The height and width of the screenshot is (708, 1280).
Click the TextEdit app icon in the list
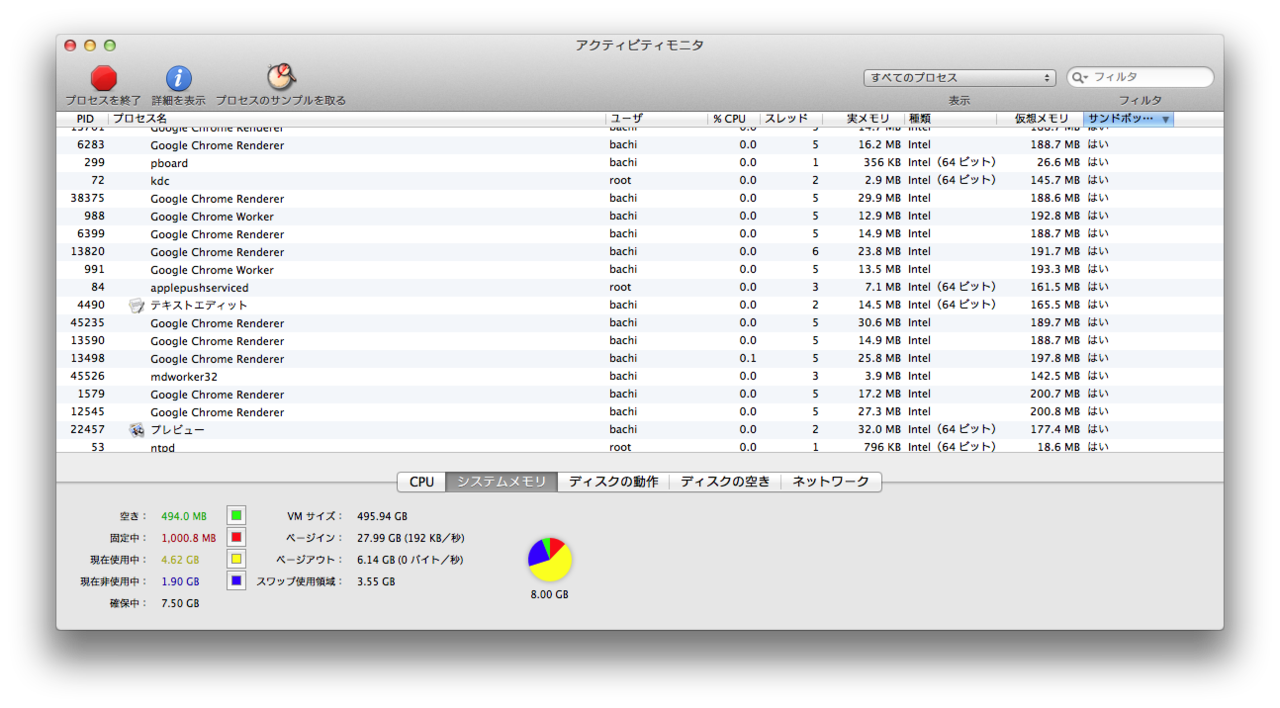(x=137, y=306)
